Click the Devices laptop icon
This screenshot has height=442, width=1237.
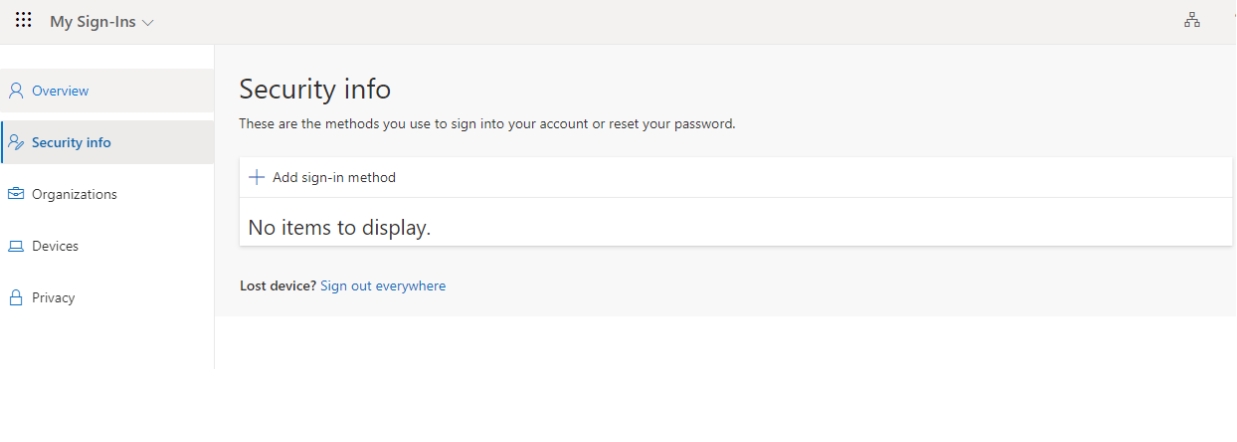point(16,246)
